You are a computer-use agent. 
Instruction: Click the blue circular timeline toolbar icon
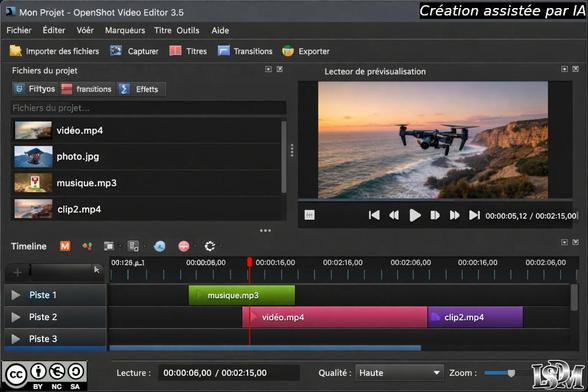(x=159, y=246)
